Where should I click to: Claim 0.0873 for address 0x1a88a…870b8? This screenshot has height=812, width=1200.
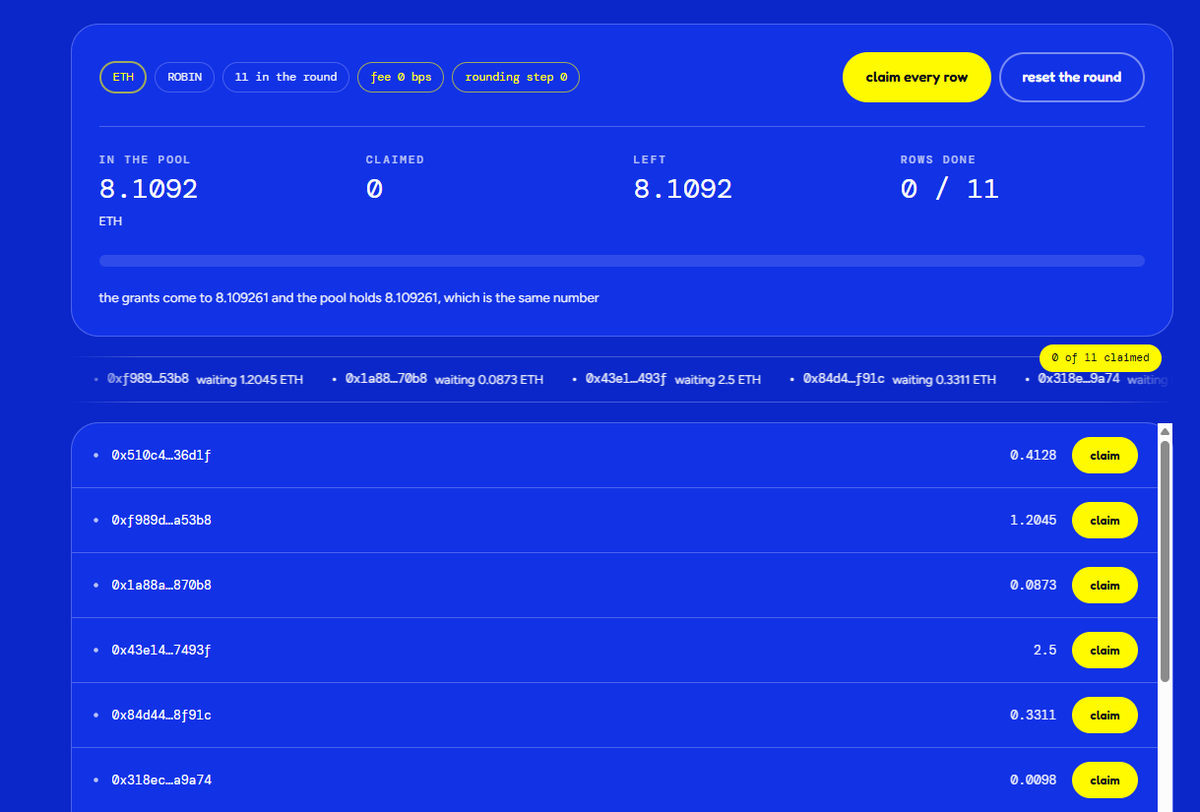[1105, 585]
